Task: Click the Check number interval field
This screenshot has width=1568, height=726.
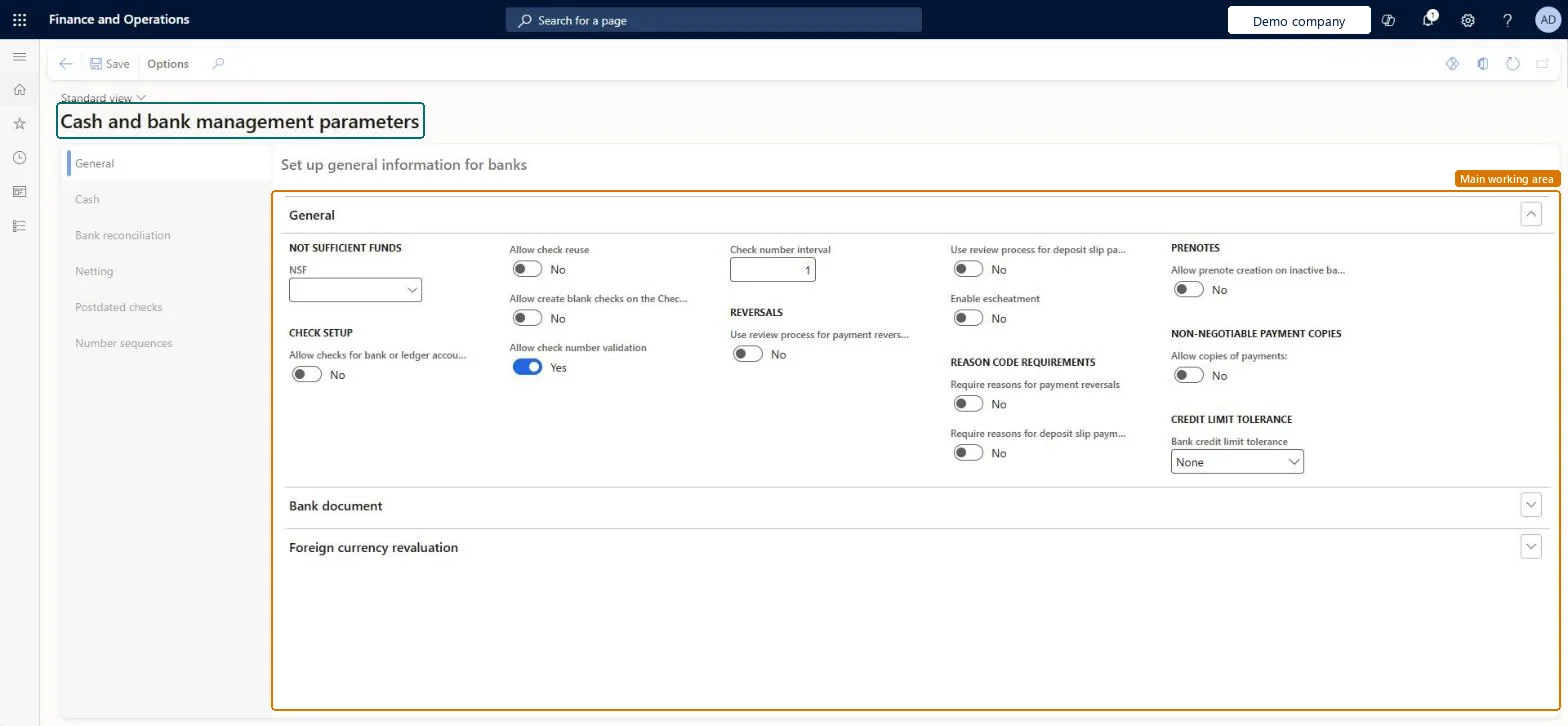Action: 773,270
